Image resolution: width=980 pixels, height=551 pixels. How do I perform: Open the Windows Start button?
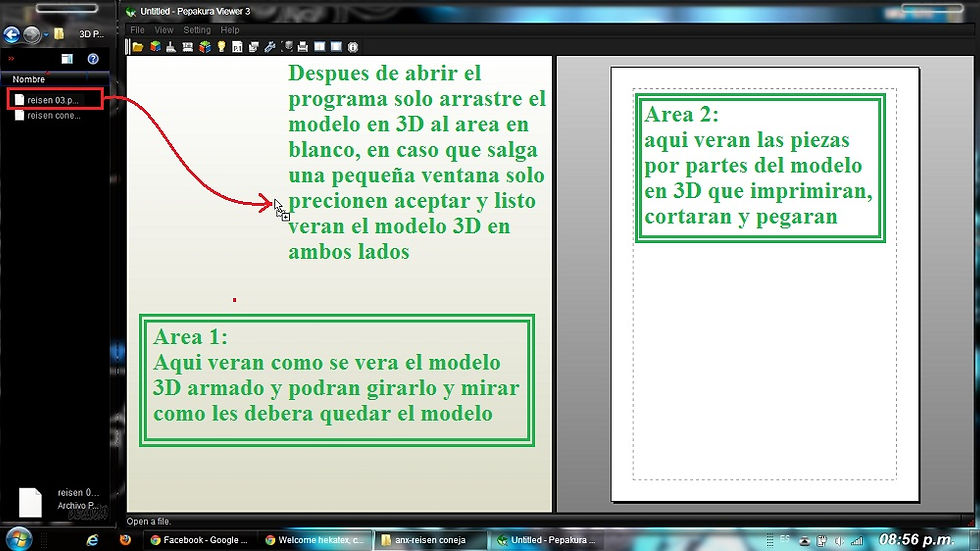[x=18, y=539]
